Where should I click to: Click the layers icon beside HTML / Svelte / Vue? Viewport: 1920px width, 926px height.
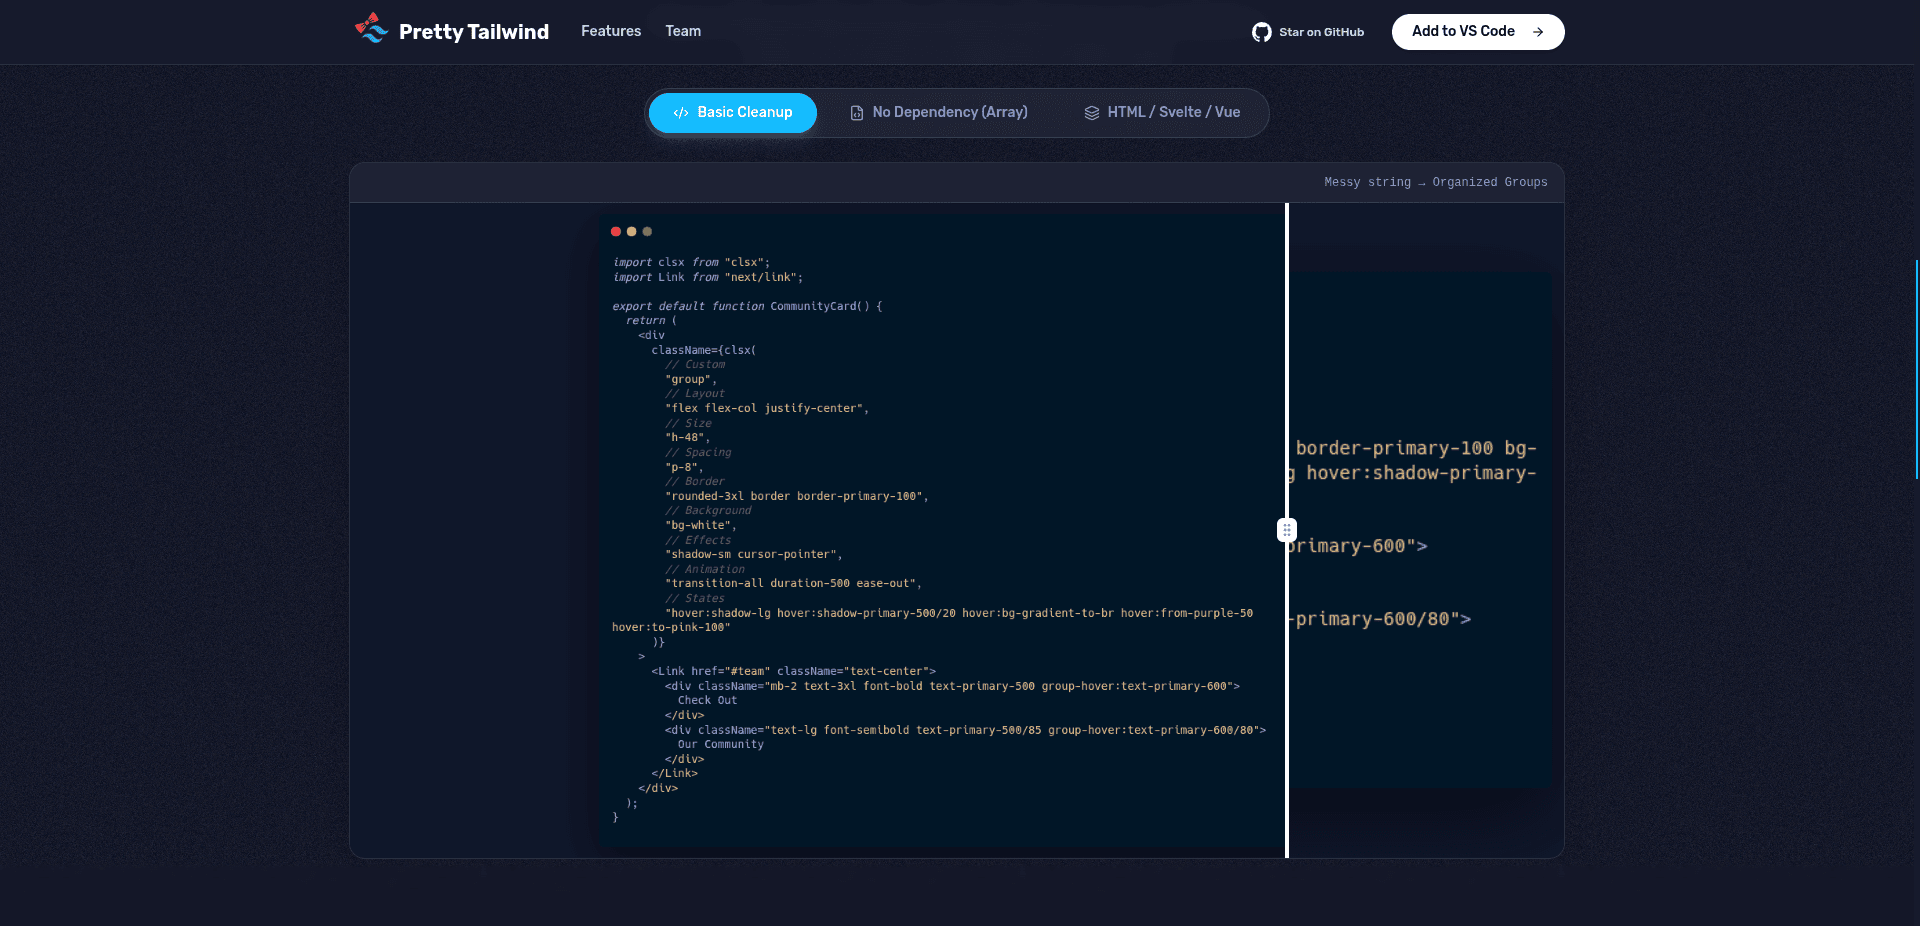point(1092,113)
